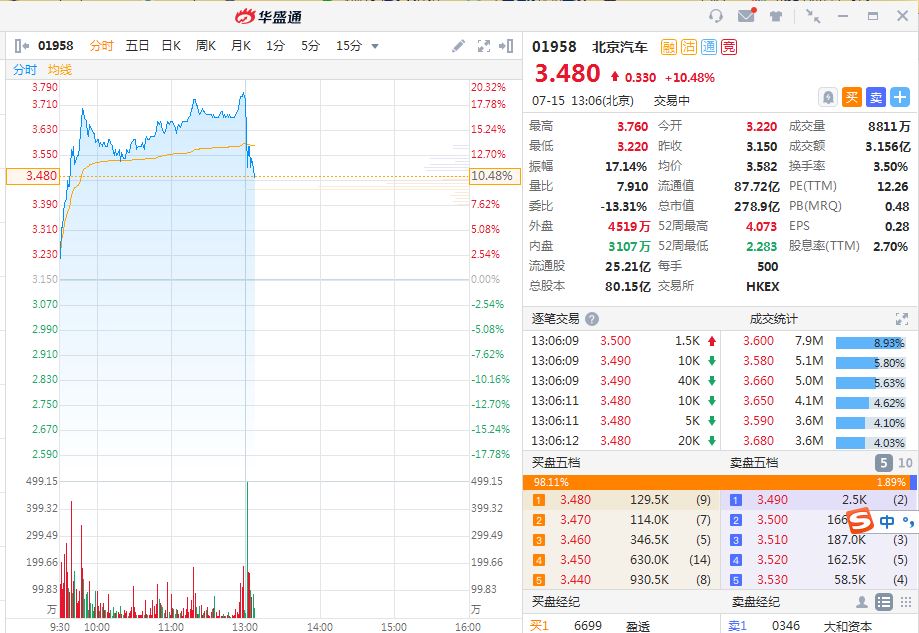Click the Sogou input method S icon
This screenshot has width=919, height=633.
point(861,520)
